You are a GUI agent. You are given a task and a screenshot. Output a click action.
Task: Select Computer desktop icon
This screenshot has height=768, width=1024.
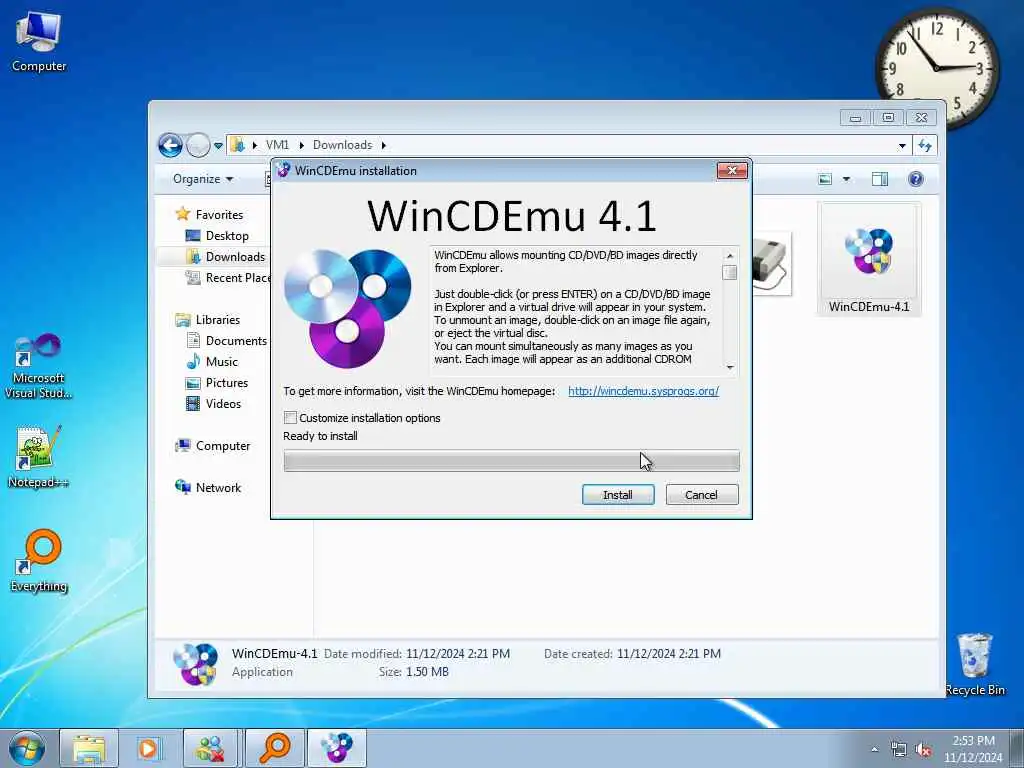tap(39, 42)
